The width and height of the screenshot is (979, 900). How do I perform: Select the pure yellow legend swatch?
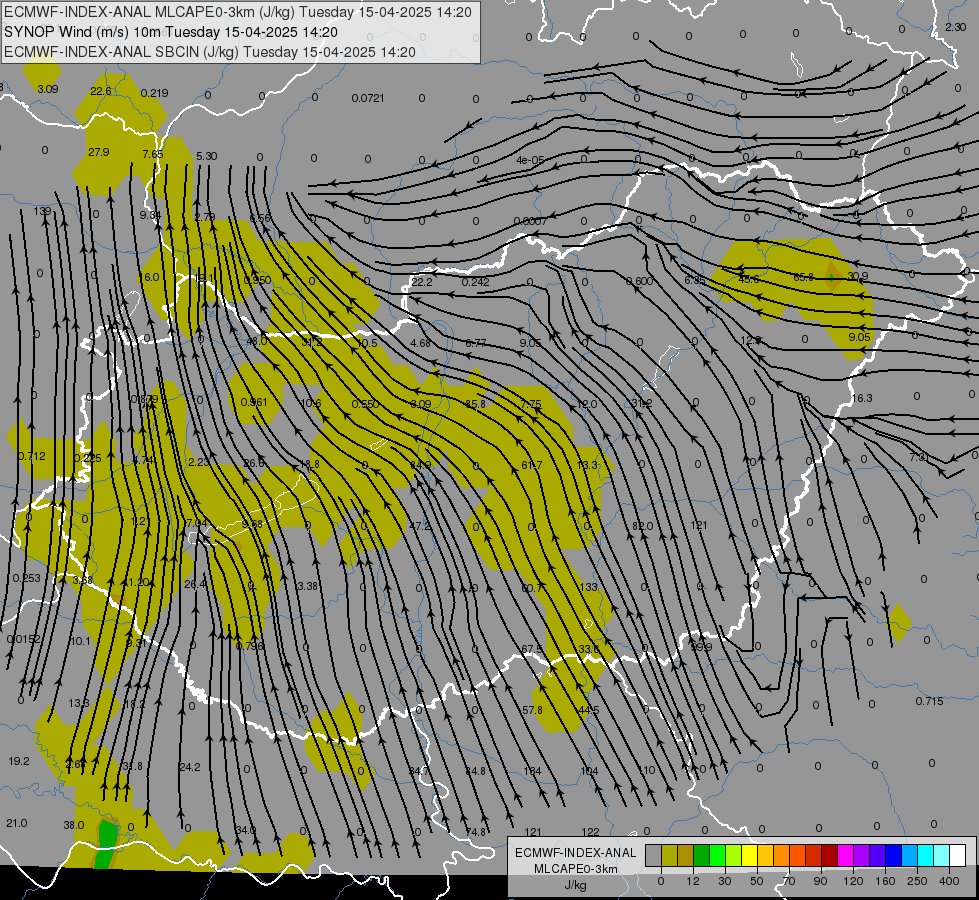point(750,856)
